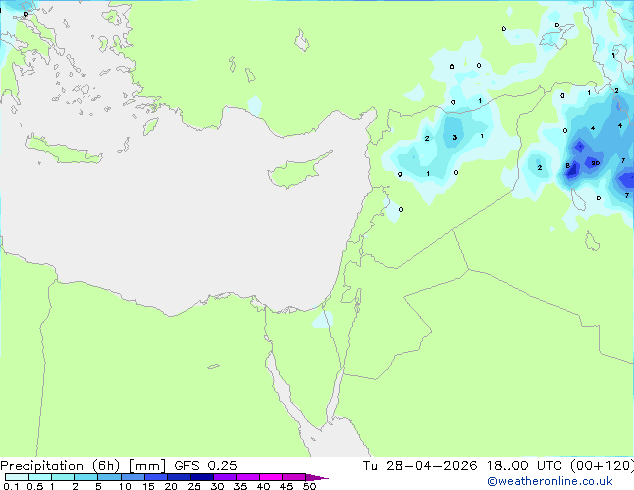Click the legend label '10'
The width and height of the screenshot is (634, 490).
click(x=125, y=486)
